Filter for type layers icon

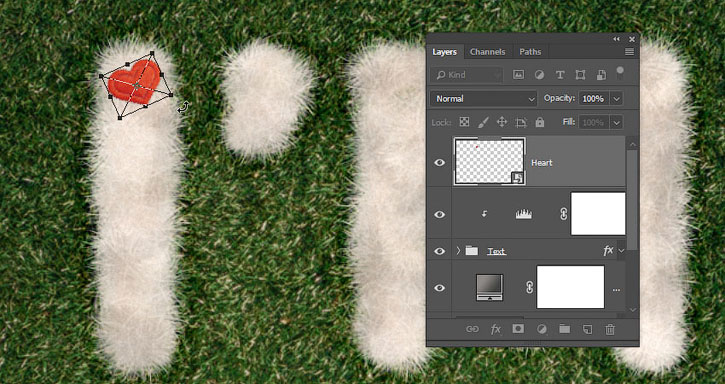pos(559,75)
